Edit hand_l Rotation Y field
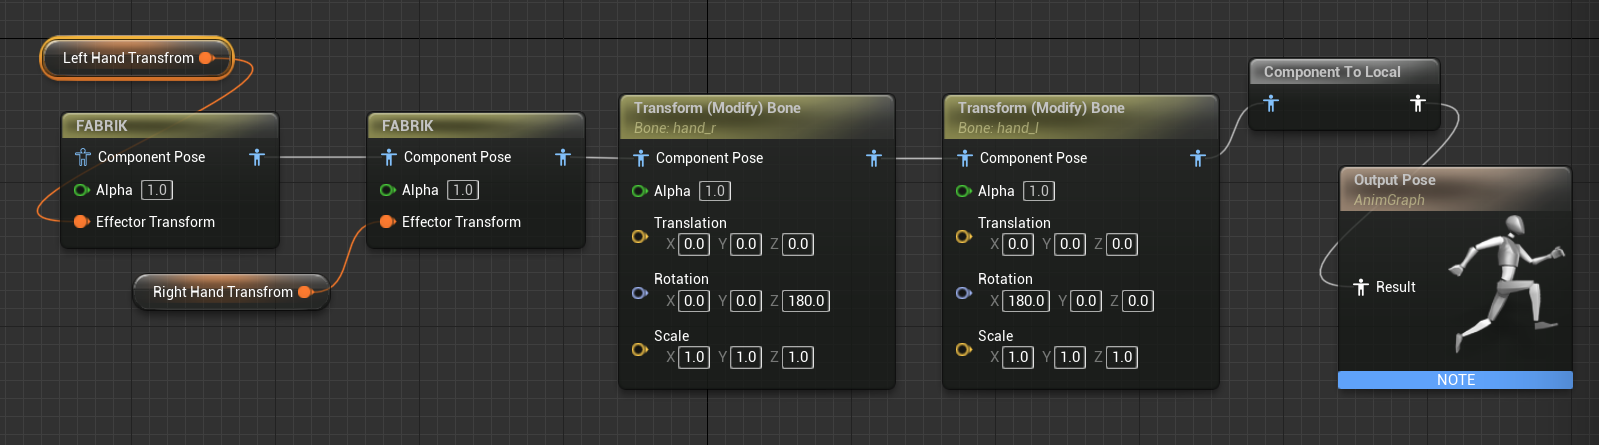Image resolution: width=1599 pixels, height=445 pixels. tap(1086, 301)
